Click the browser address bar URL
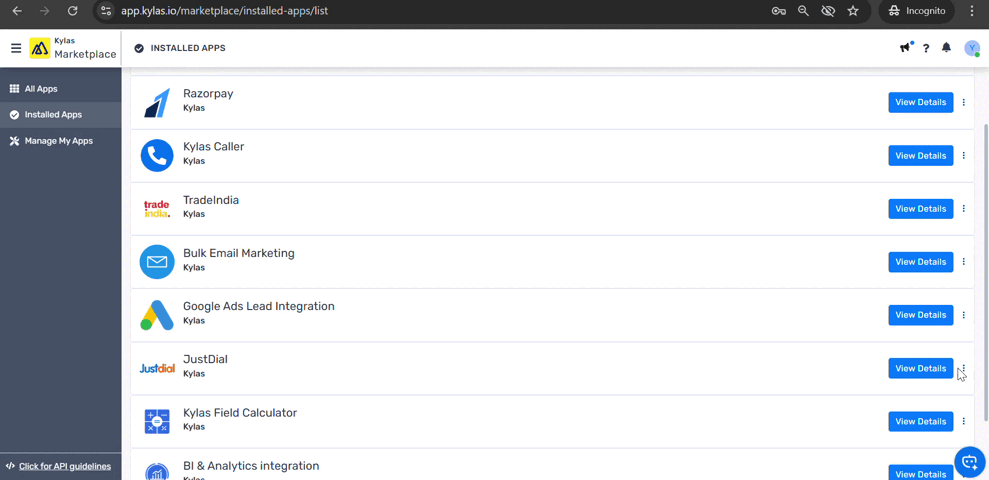The width and height of the screenshot is (989, 480). coord(225,11)
